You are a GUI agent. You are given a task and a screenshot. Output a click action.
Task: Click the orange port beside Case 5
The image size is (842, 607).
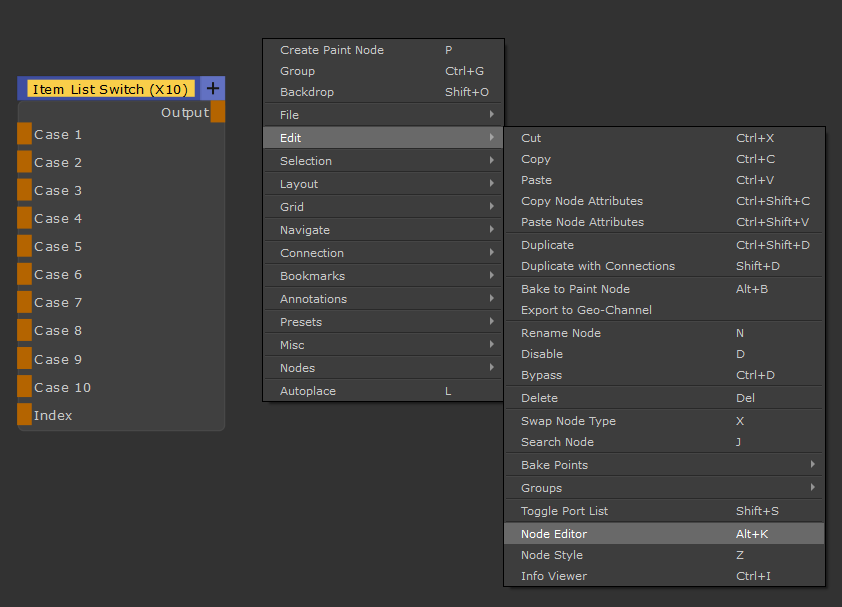click(24, 246)
